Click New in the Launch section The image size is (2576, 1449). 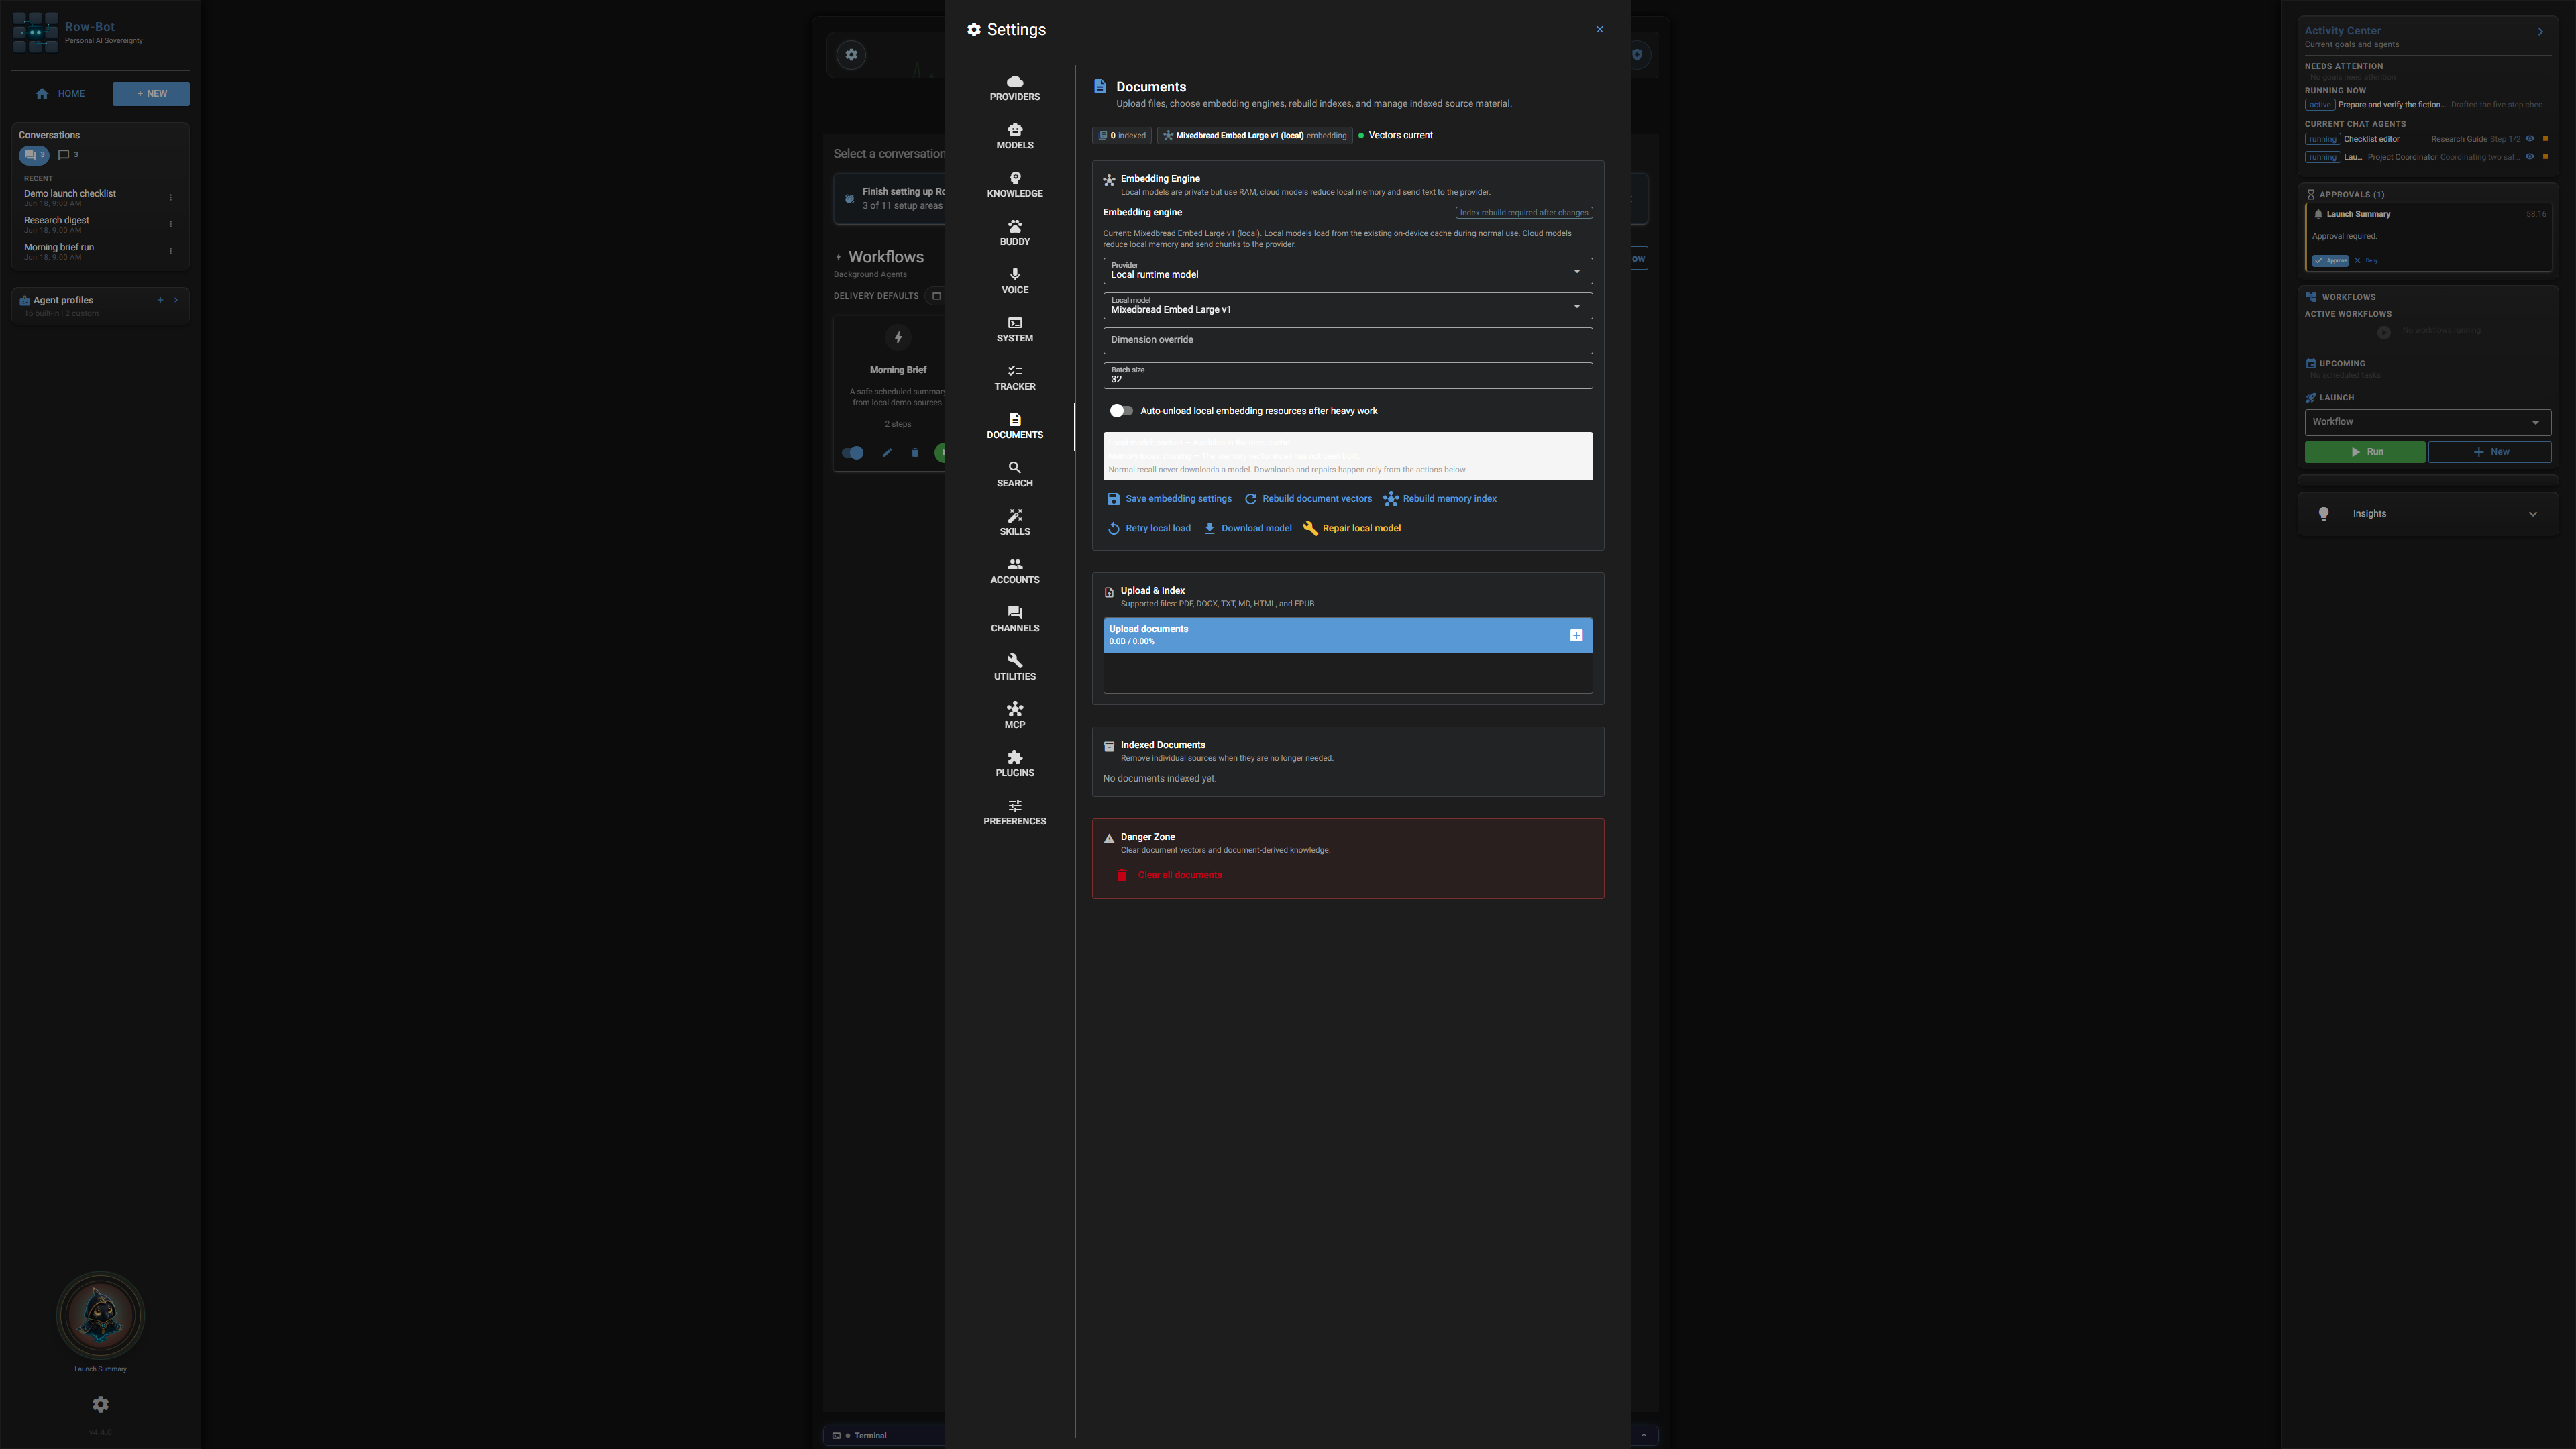click(2489, 452)
